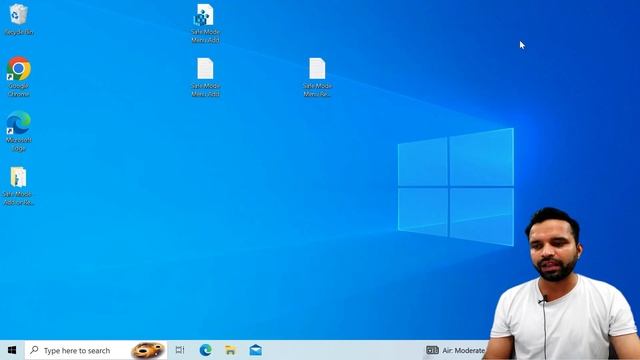Select the blank-page Safe Mode Menu Add file
The width and height of the screenshot is (640, 360).
coord(205,77)
